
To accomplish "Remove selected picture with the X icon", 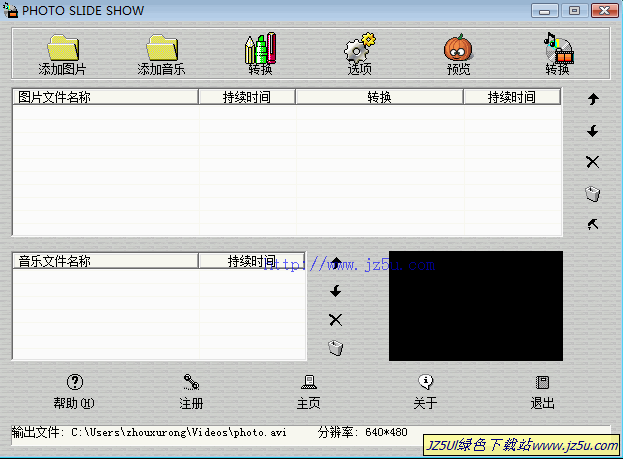I will point(593,162).
